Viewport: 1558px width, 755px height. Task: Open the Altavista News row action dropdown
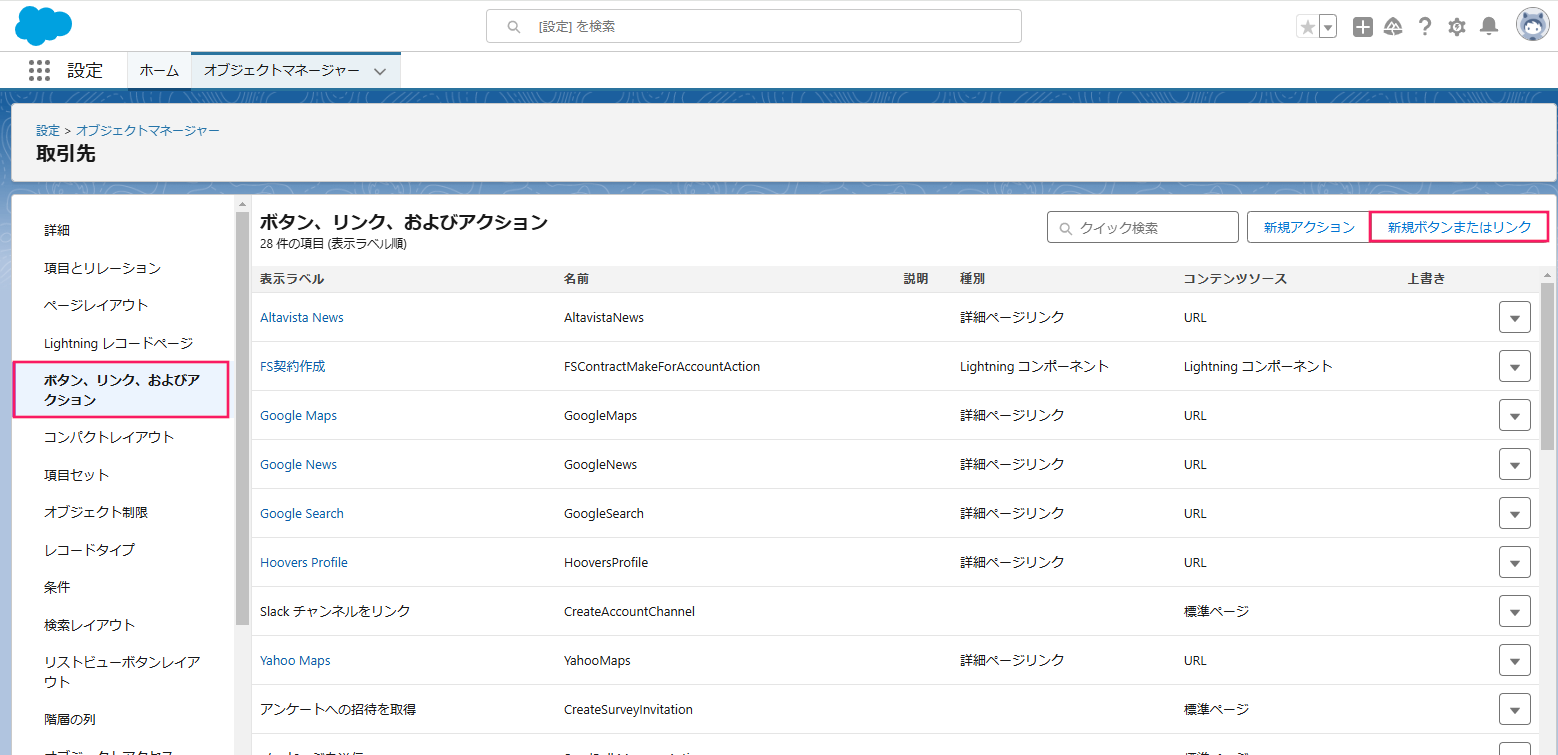point(1515,317)
